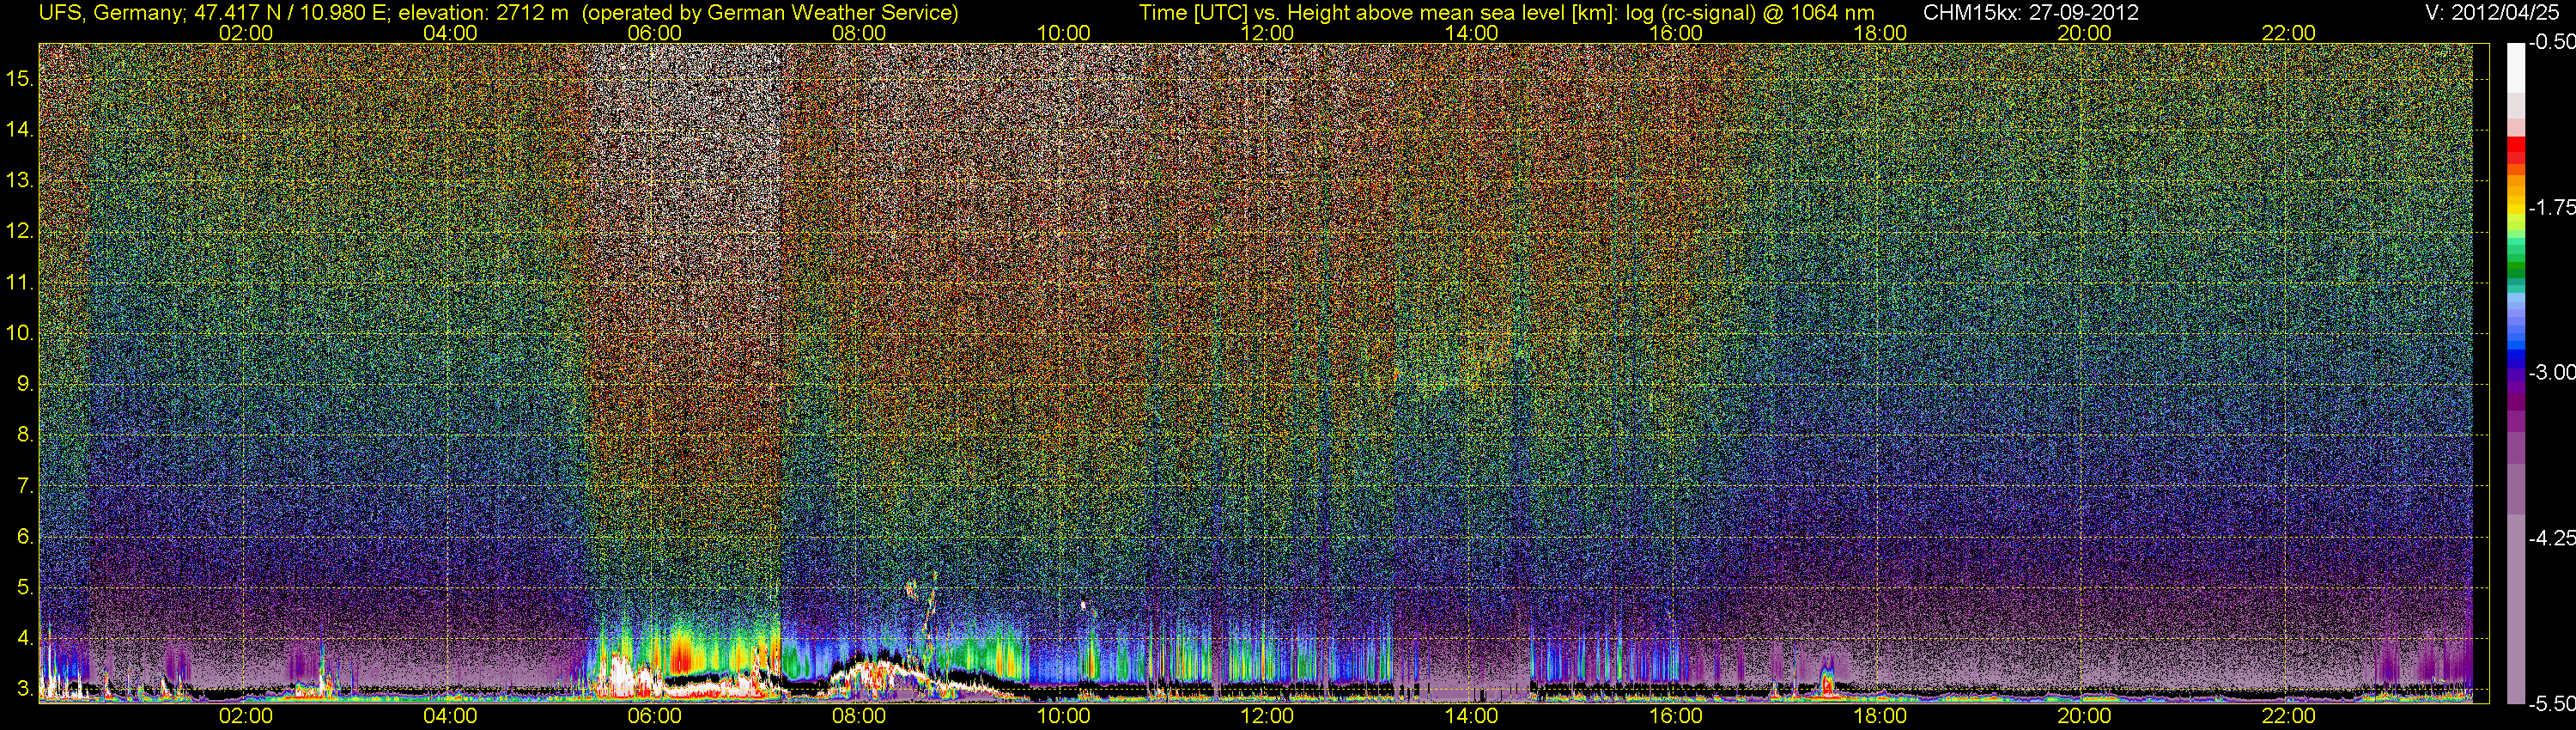Click "02:00" on the bottom time axis

tap(246, 716)
